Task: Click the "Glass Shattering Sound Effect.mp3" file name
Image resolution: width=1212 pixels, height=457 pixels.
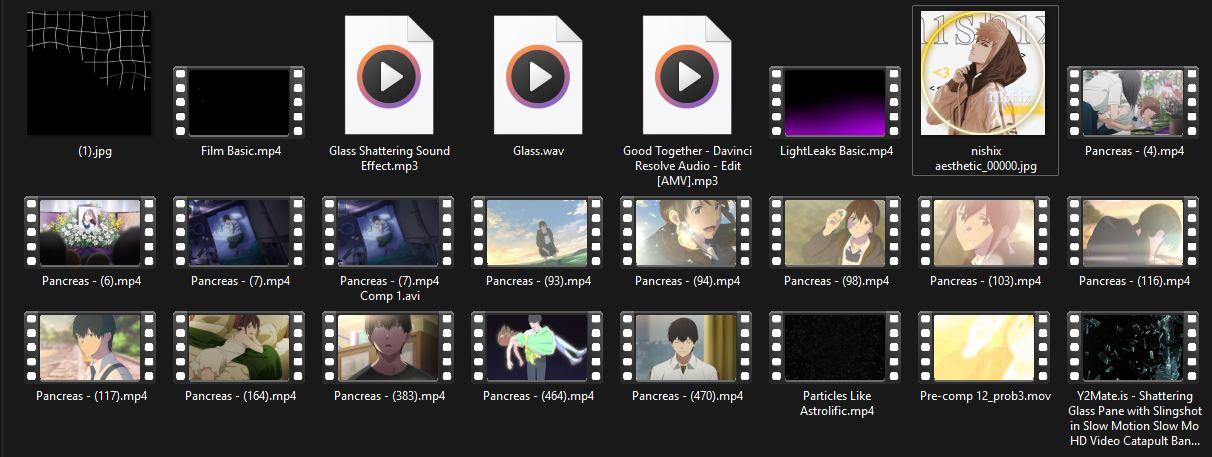Action: click(x=390, y=158)
